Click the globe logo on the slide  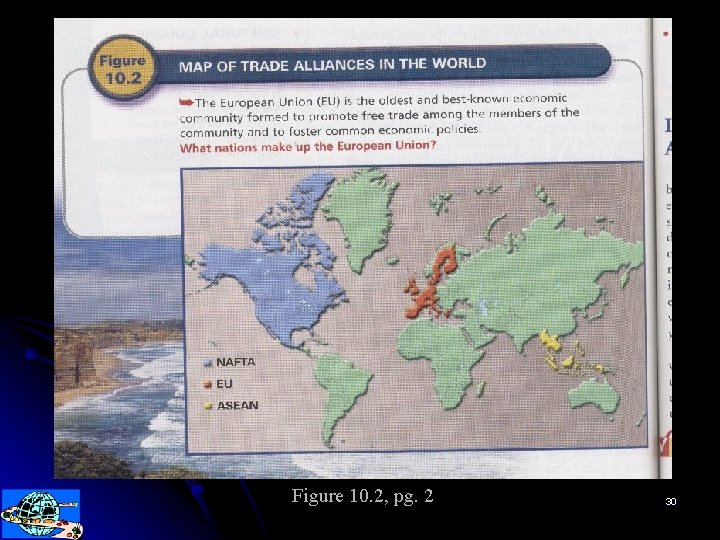(x=41, y=514)
